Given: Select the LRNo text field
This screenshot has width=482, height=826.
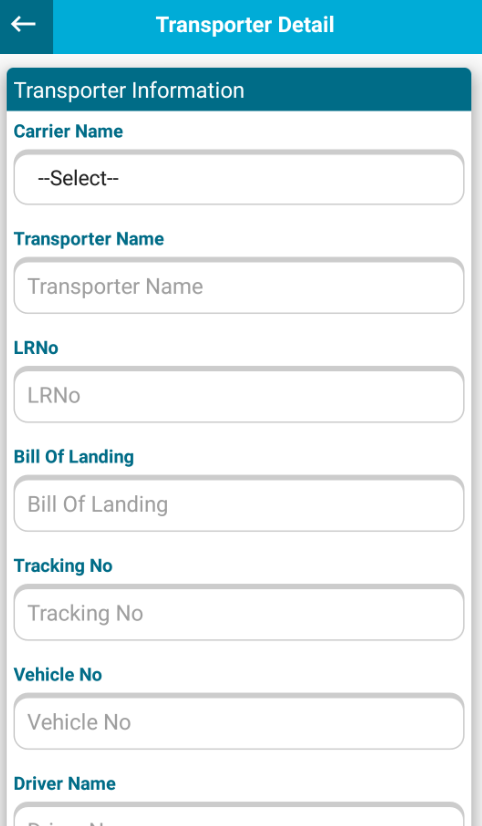Looking at the screenshot, I should 239,395.
